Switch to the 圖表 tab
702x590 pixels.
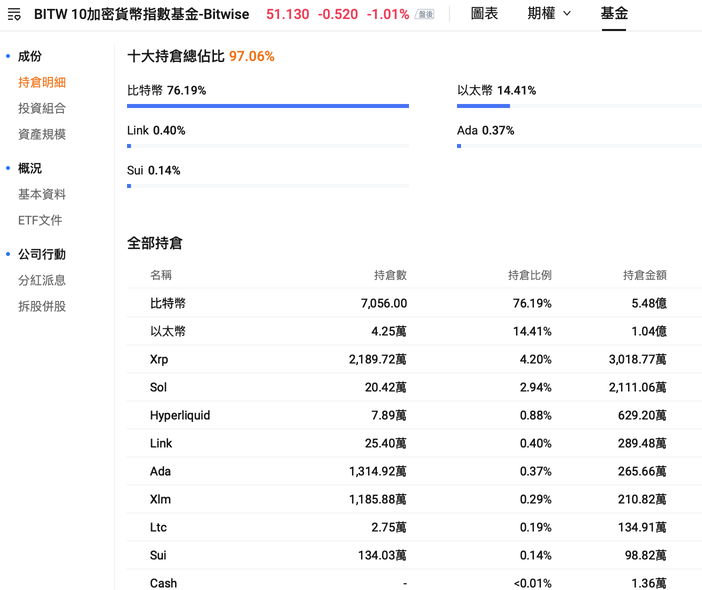484,13
